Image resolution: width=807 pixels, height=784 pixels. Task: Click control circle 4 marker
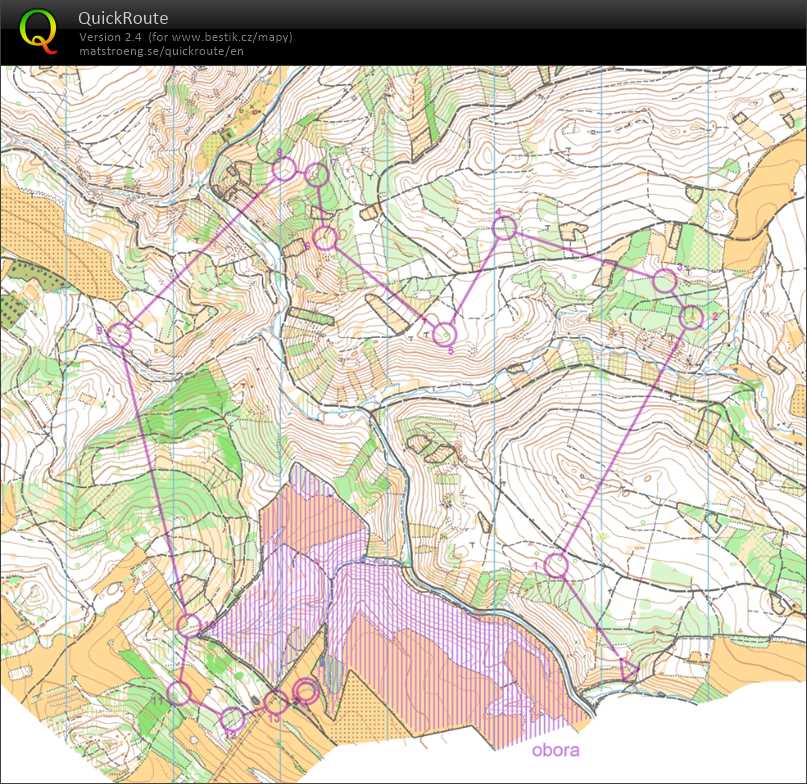tap(505, 228)
